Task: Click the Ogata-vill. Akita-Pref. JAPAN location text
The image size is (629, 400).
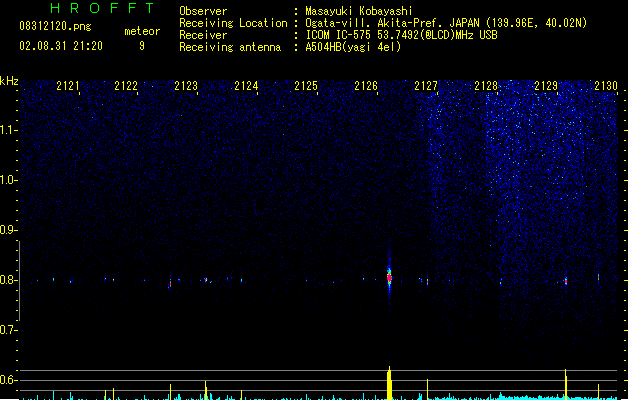Action: point(446,23)
